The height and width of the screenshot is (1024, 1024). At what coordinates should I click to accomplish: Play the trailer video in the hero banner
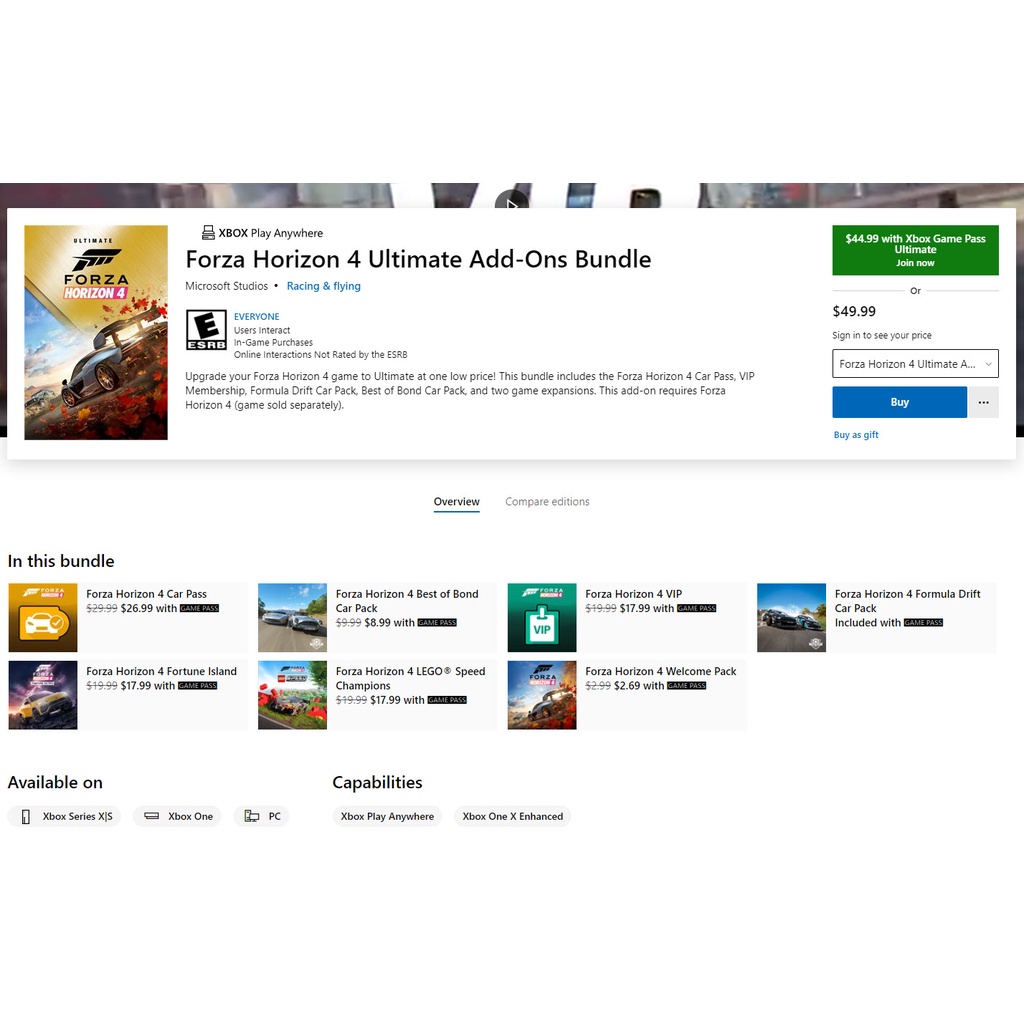pos(511,199)
